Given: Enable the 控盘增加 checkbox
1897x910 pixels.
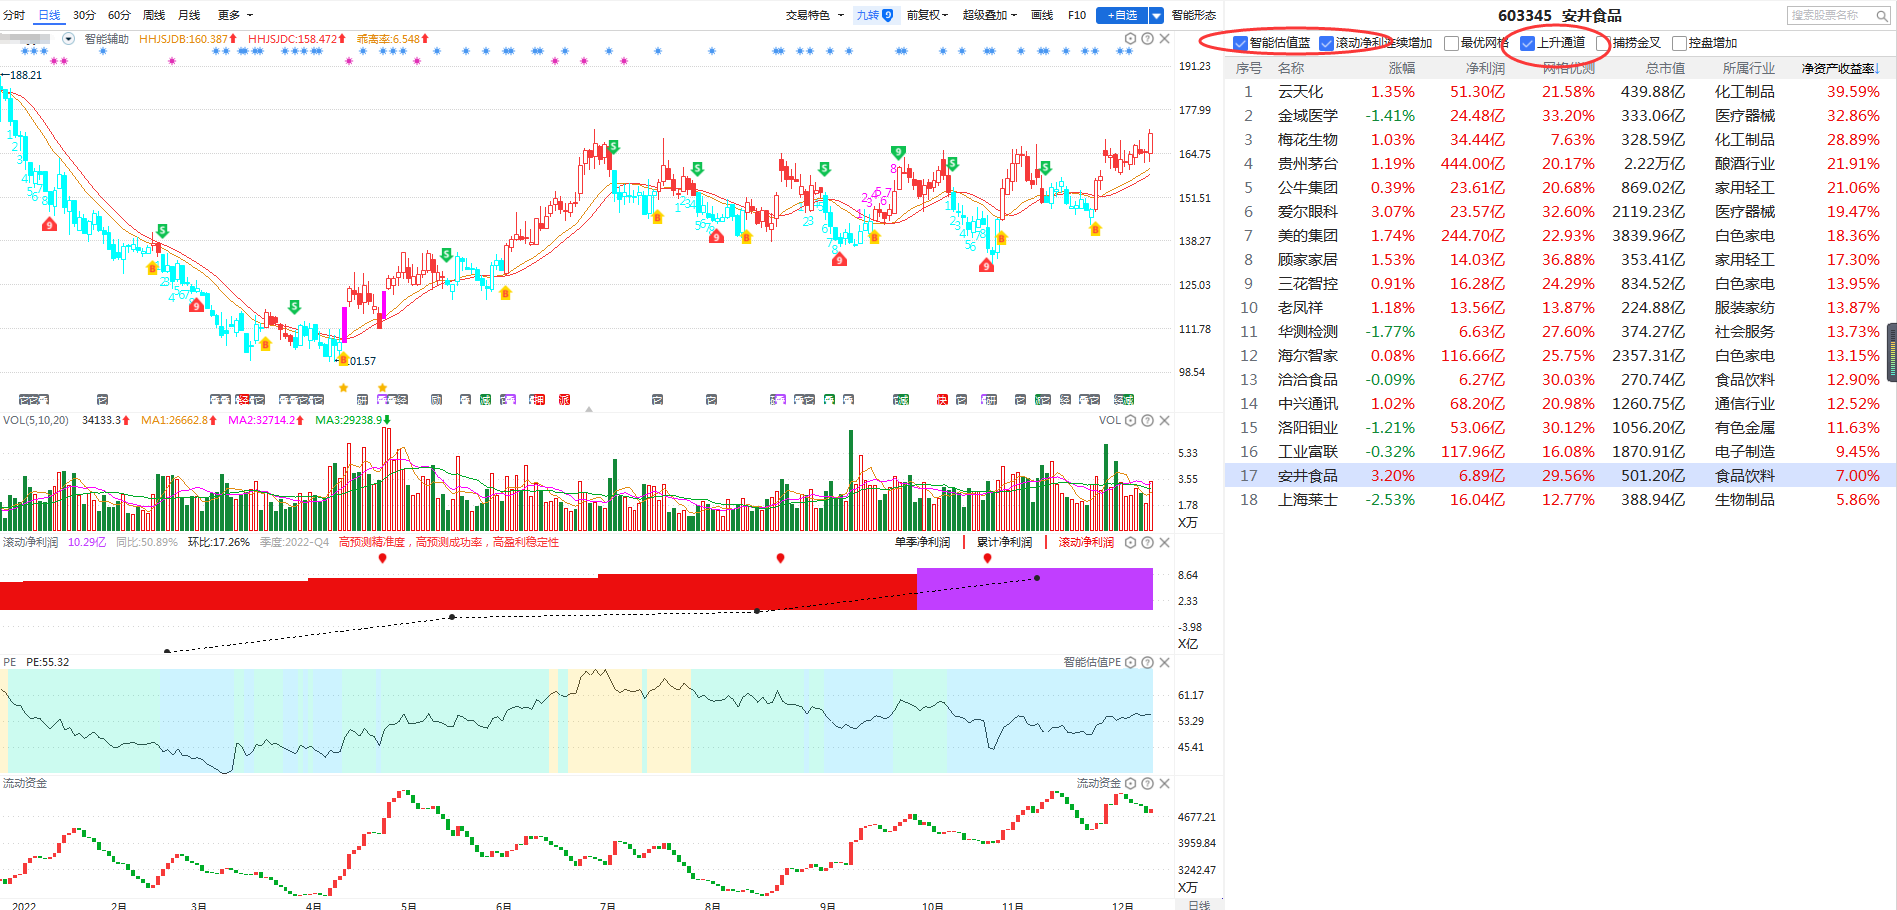Looking at the screenshot, I should 1679,43.
